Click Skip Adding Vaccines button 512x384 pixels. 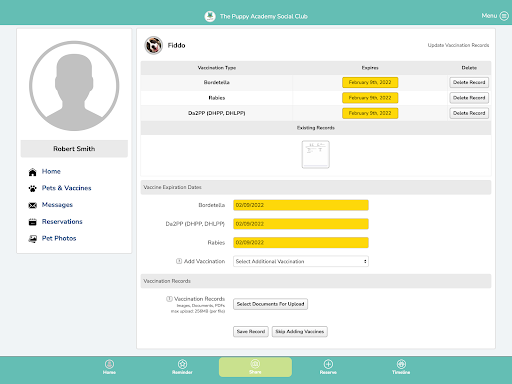[300, 332]
